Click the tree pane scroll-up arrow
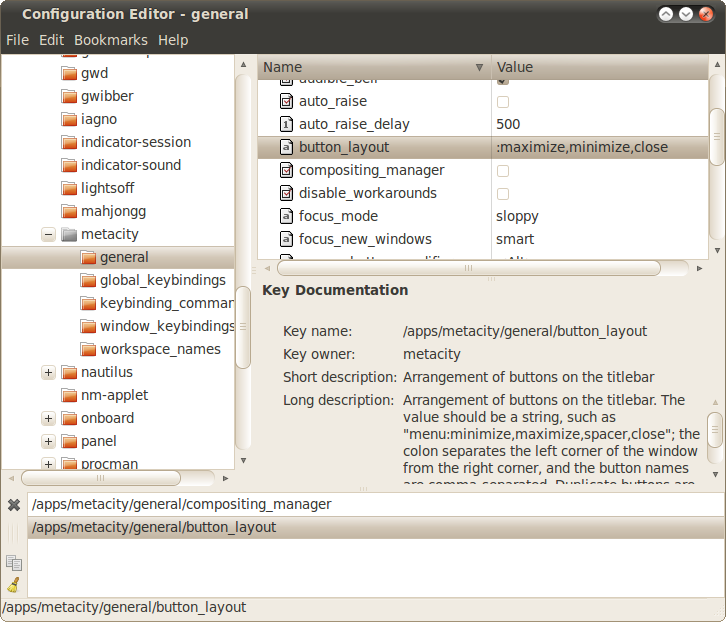 (243, 65)
